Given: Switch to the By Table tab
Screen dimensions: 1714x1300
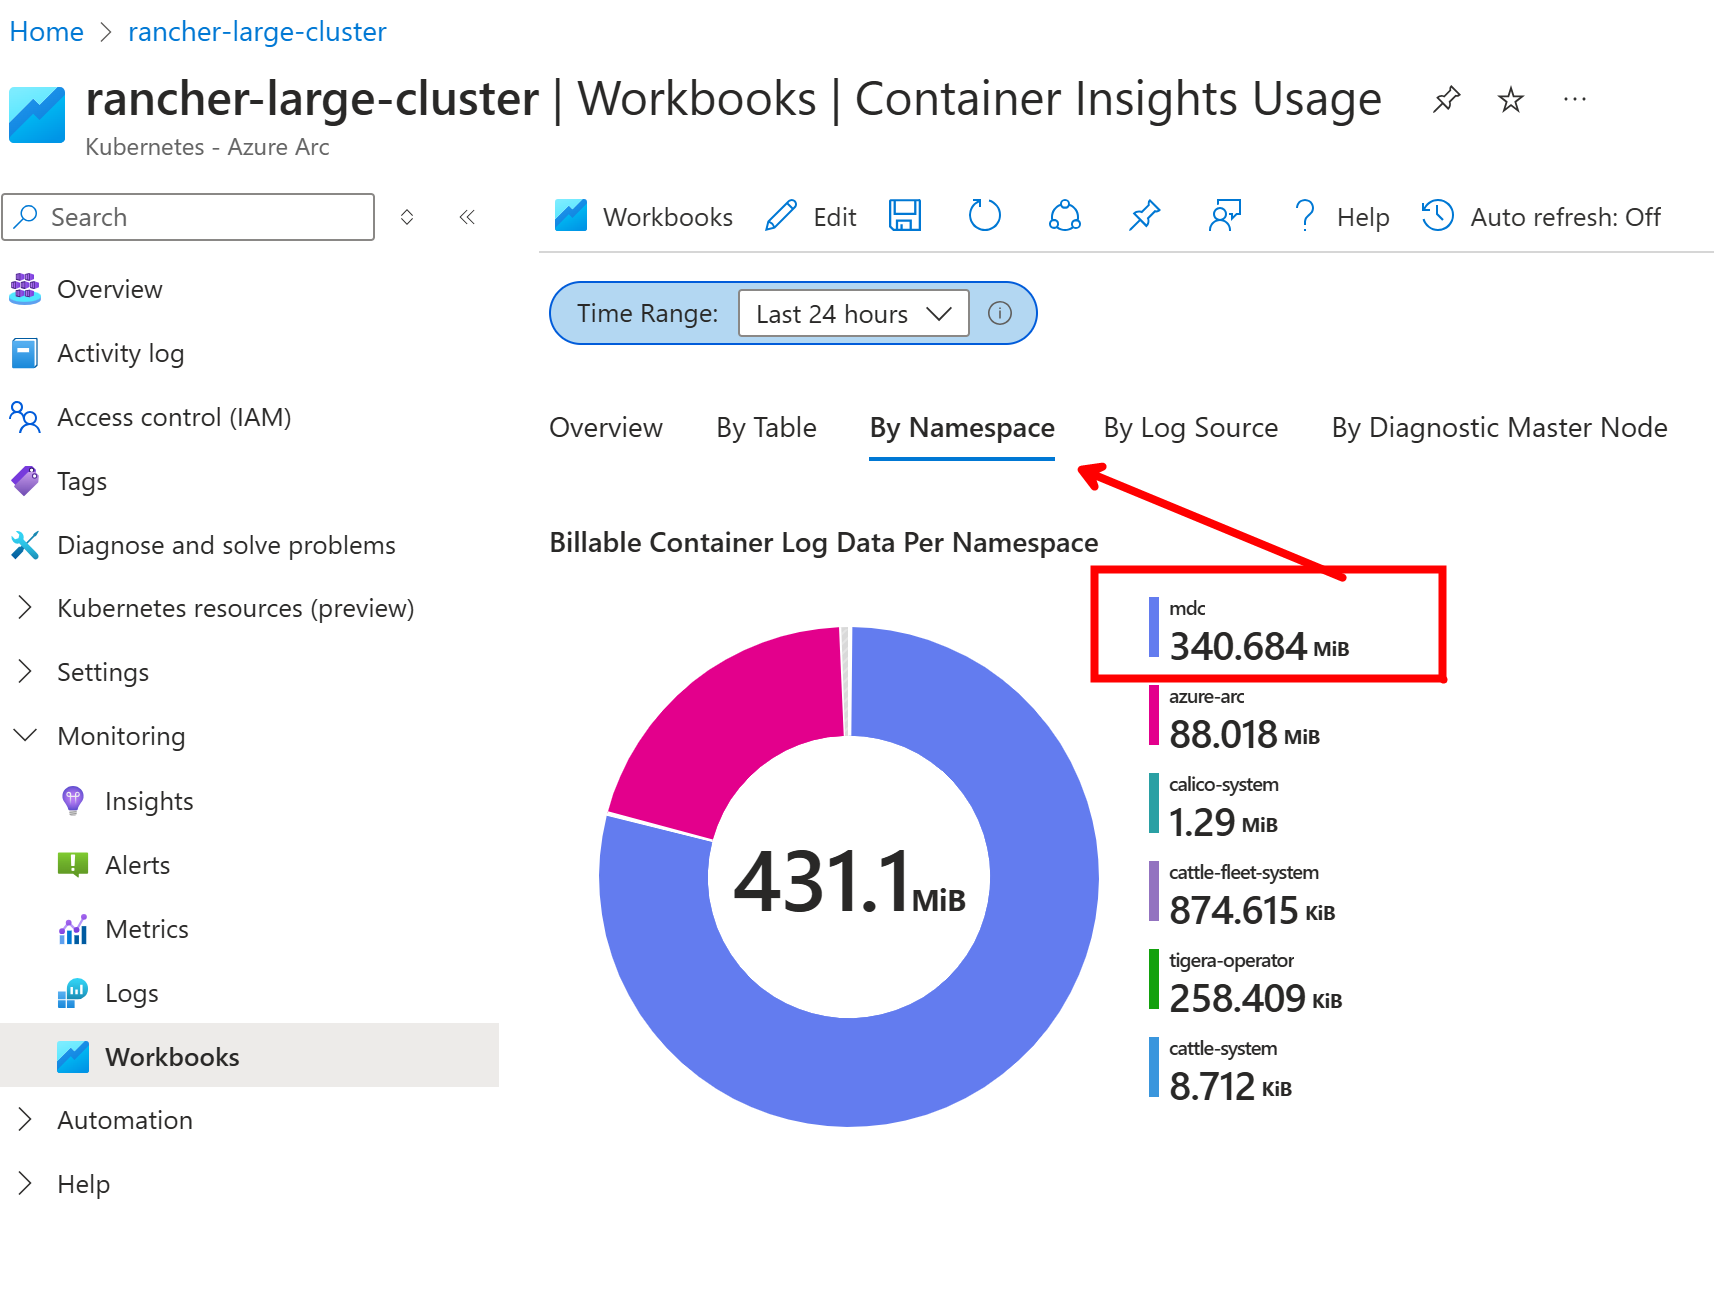Looking at the screenshot, I should (766, 428).
